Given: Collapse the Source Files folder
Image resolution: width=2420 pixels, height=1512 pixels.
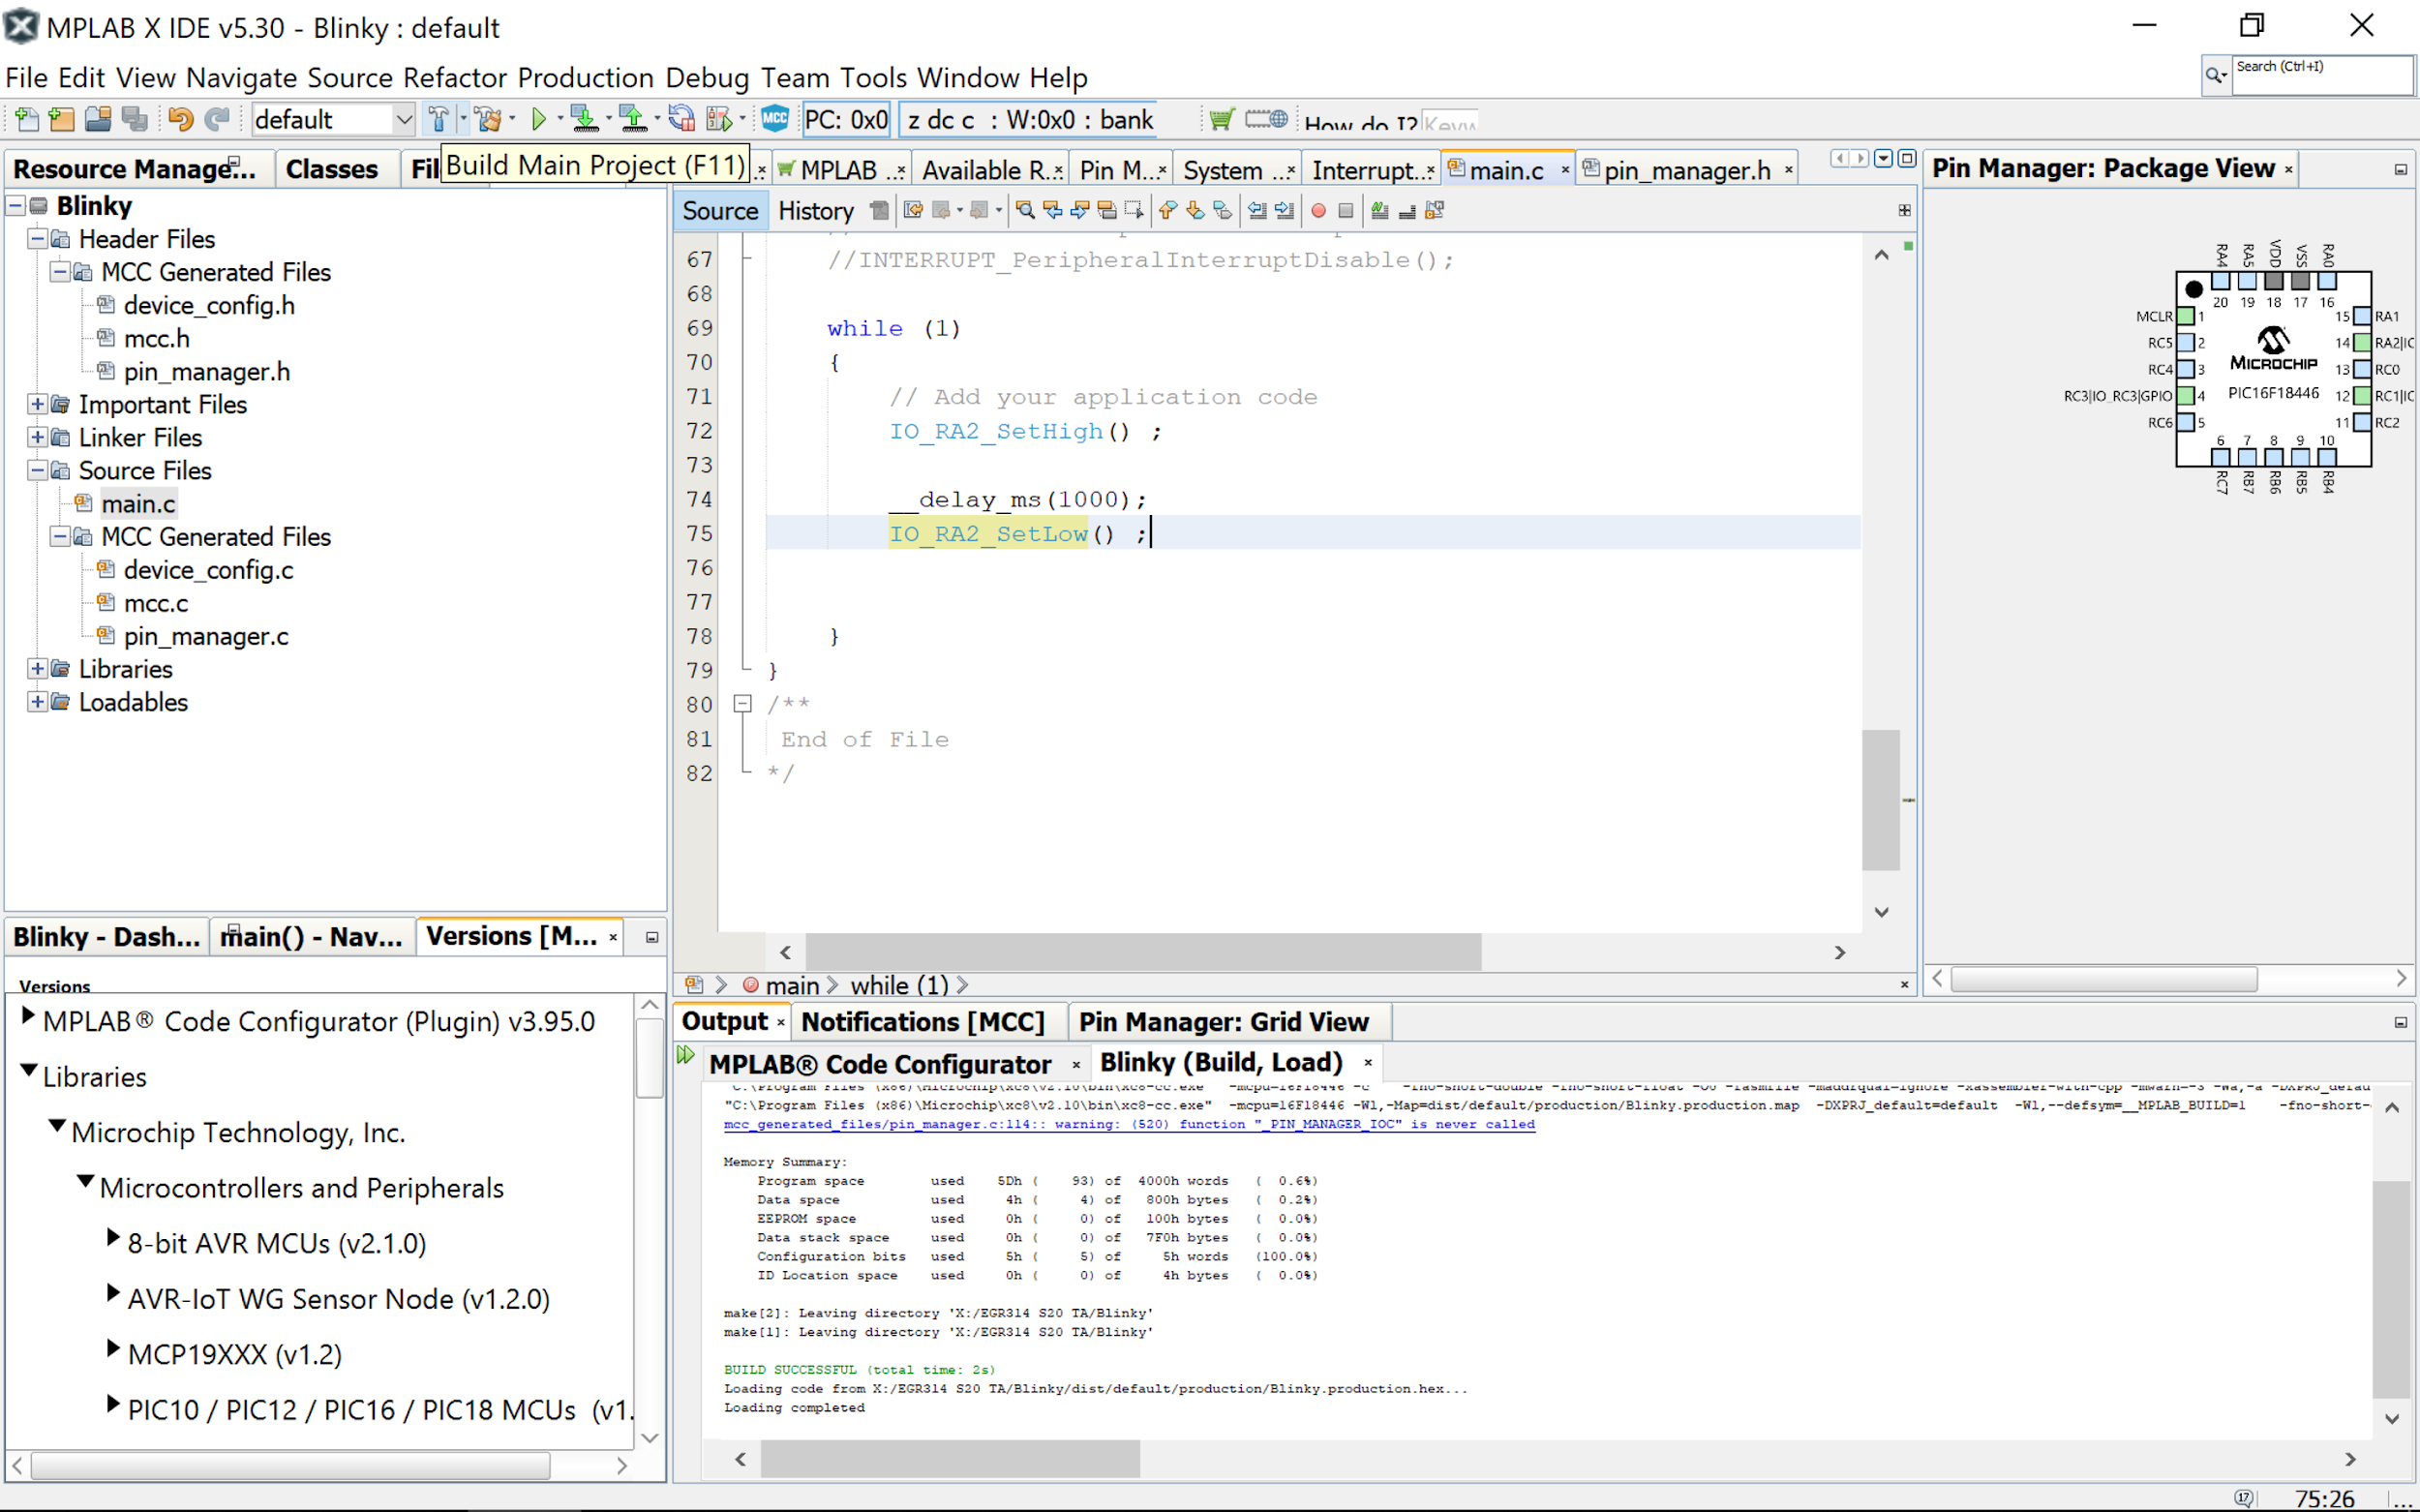Looking at the screenshot, I should click(x=37, y=470).
